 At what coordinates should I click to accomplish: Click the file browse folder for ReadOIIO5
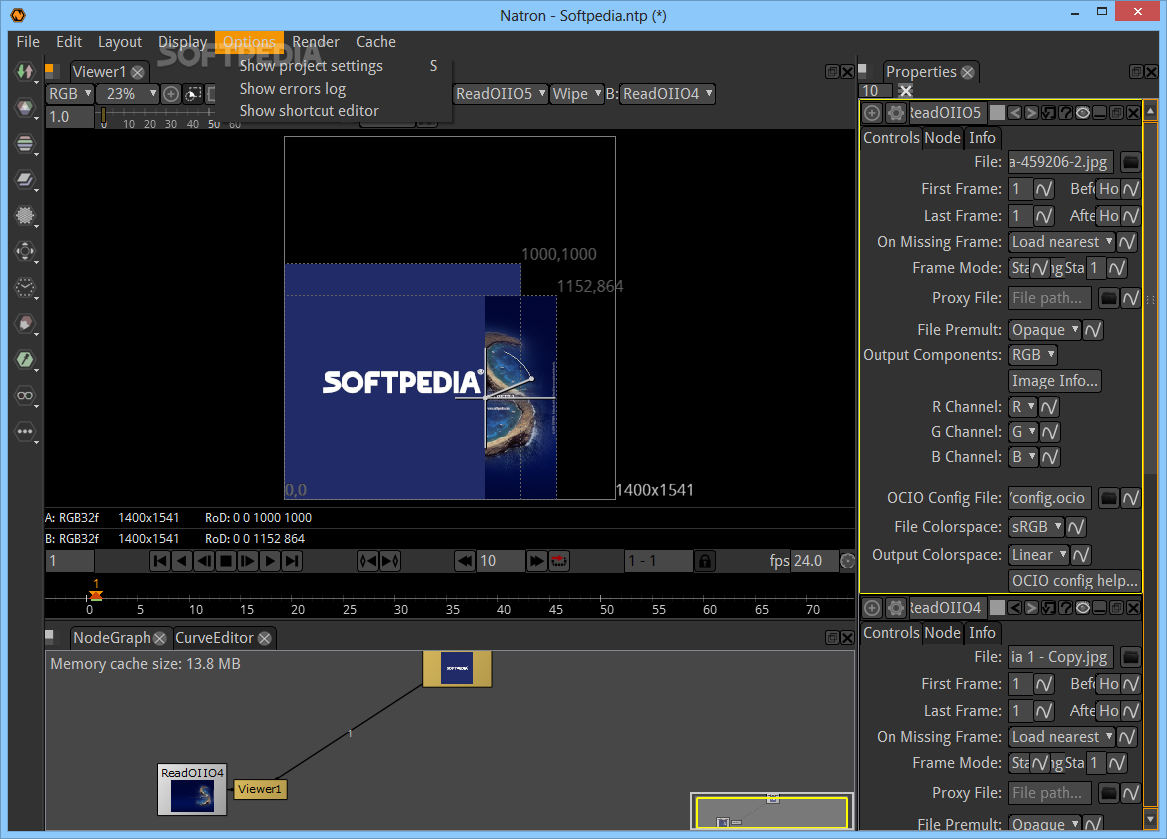pyautogui.click(x=1130, y=162)
